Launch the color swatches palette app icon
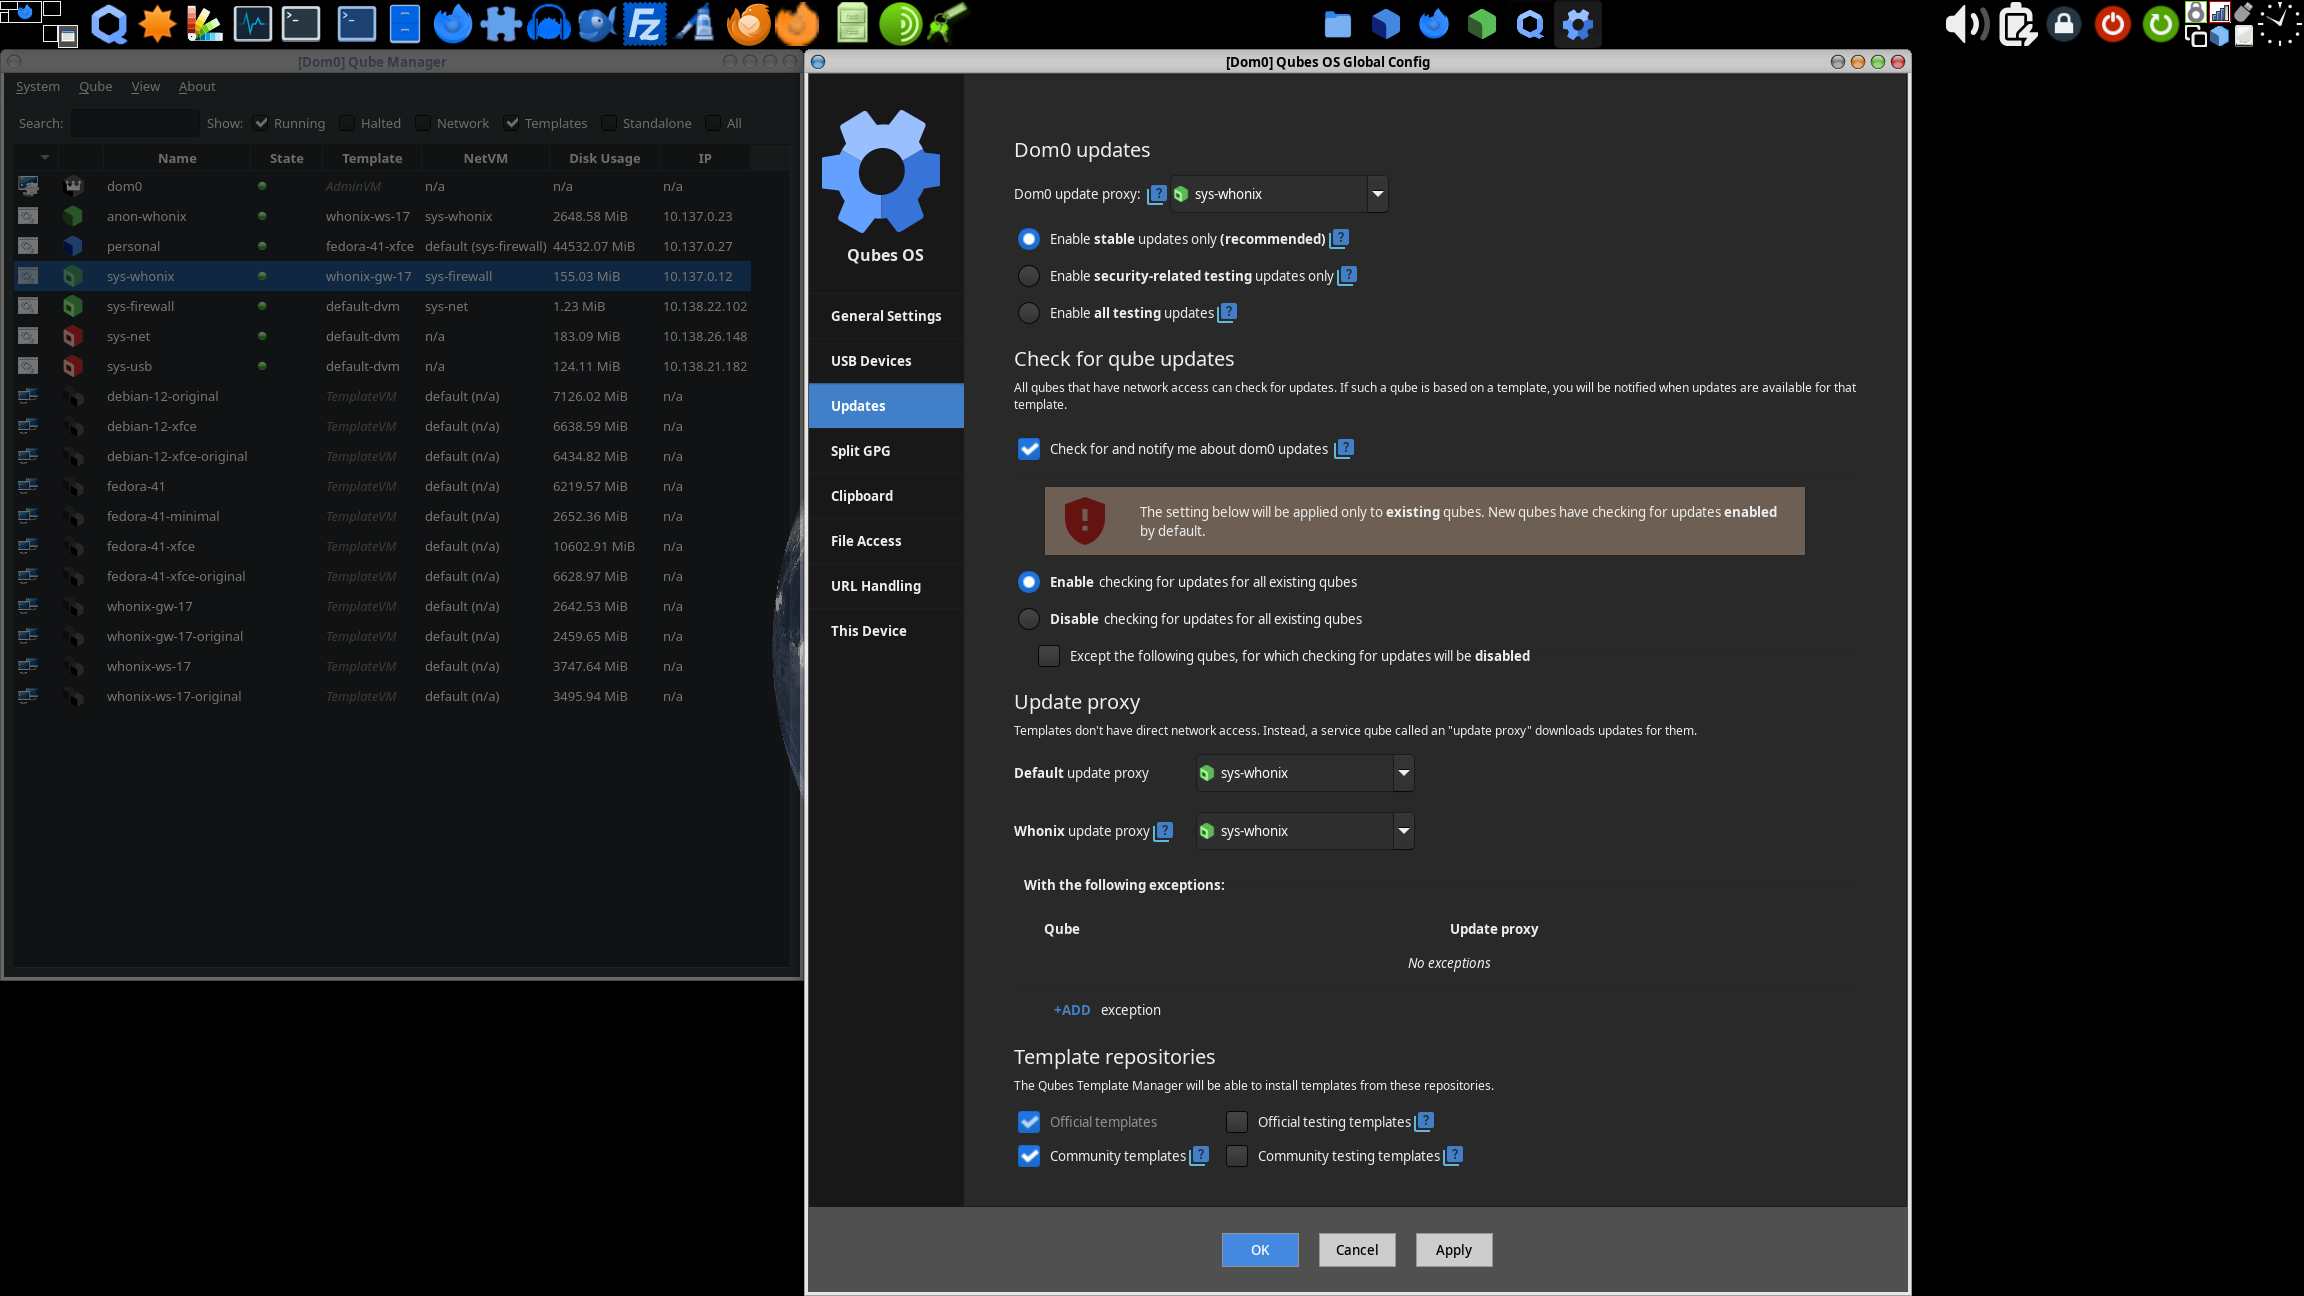Screen dimensions: 2304x1296 pos(205,24)
